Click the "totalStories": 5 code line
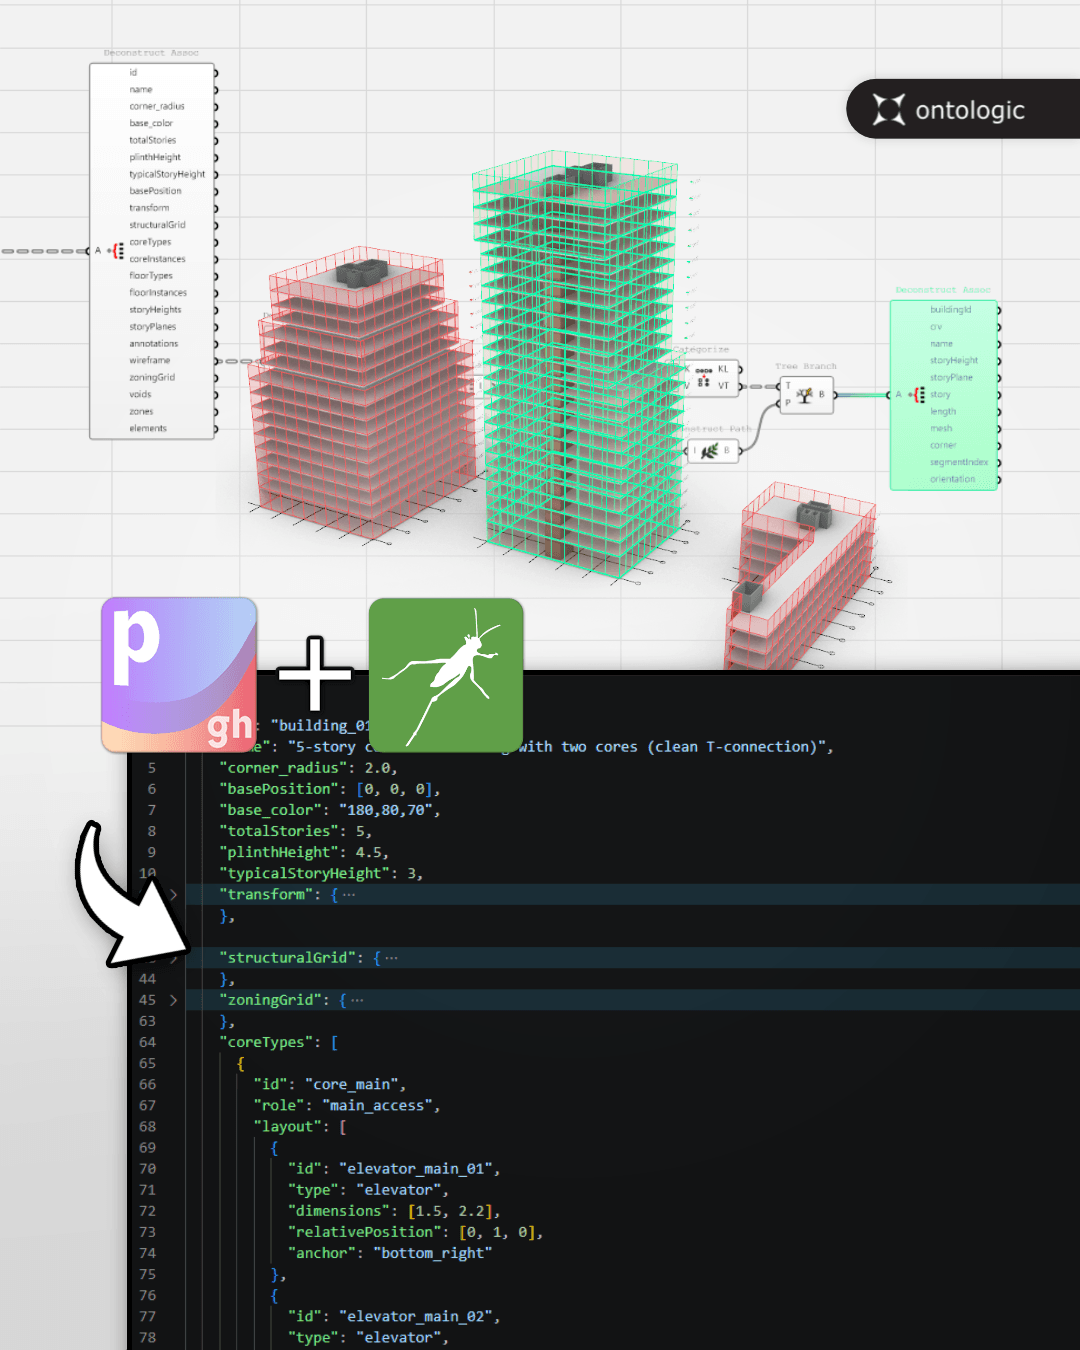The width and height of the screenshot is (1080, 1350). 295,831
